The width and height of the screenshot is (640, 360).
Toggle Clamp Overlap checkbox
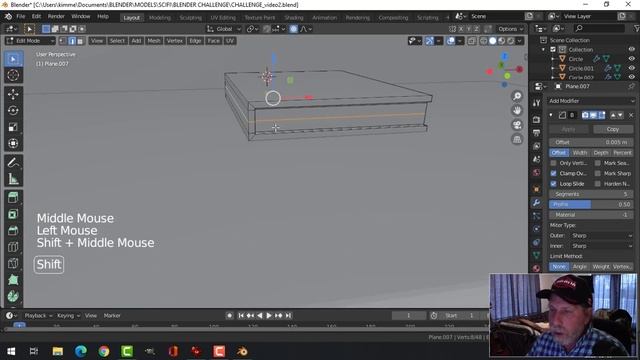tap(553, 173)
